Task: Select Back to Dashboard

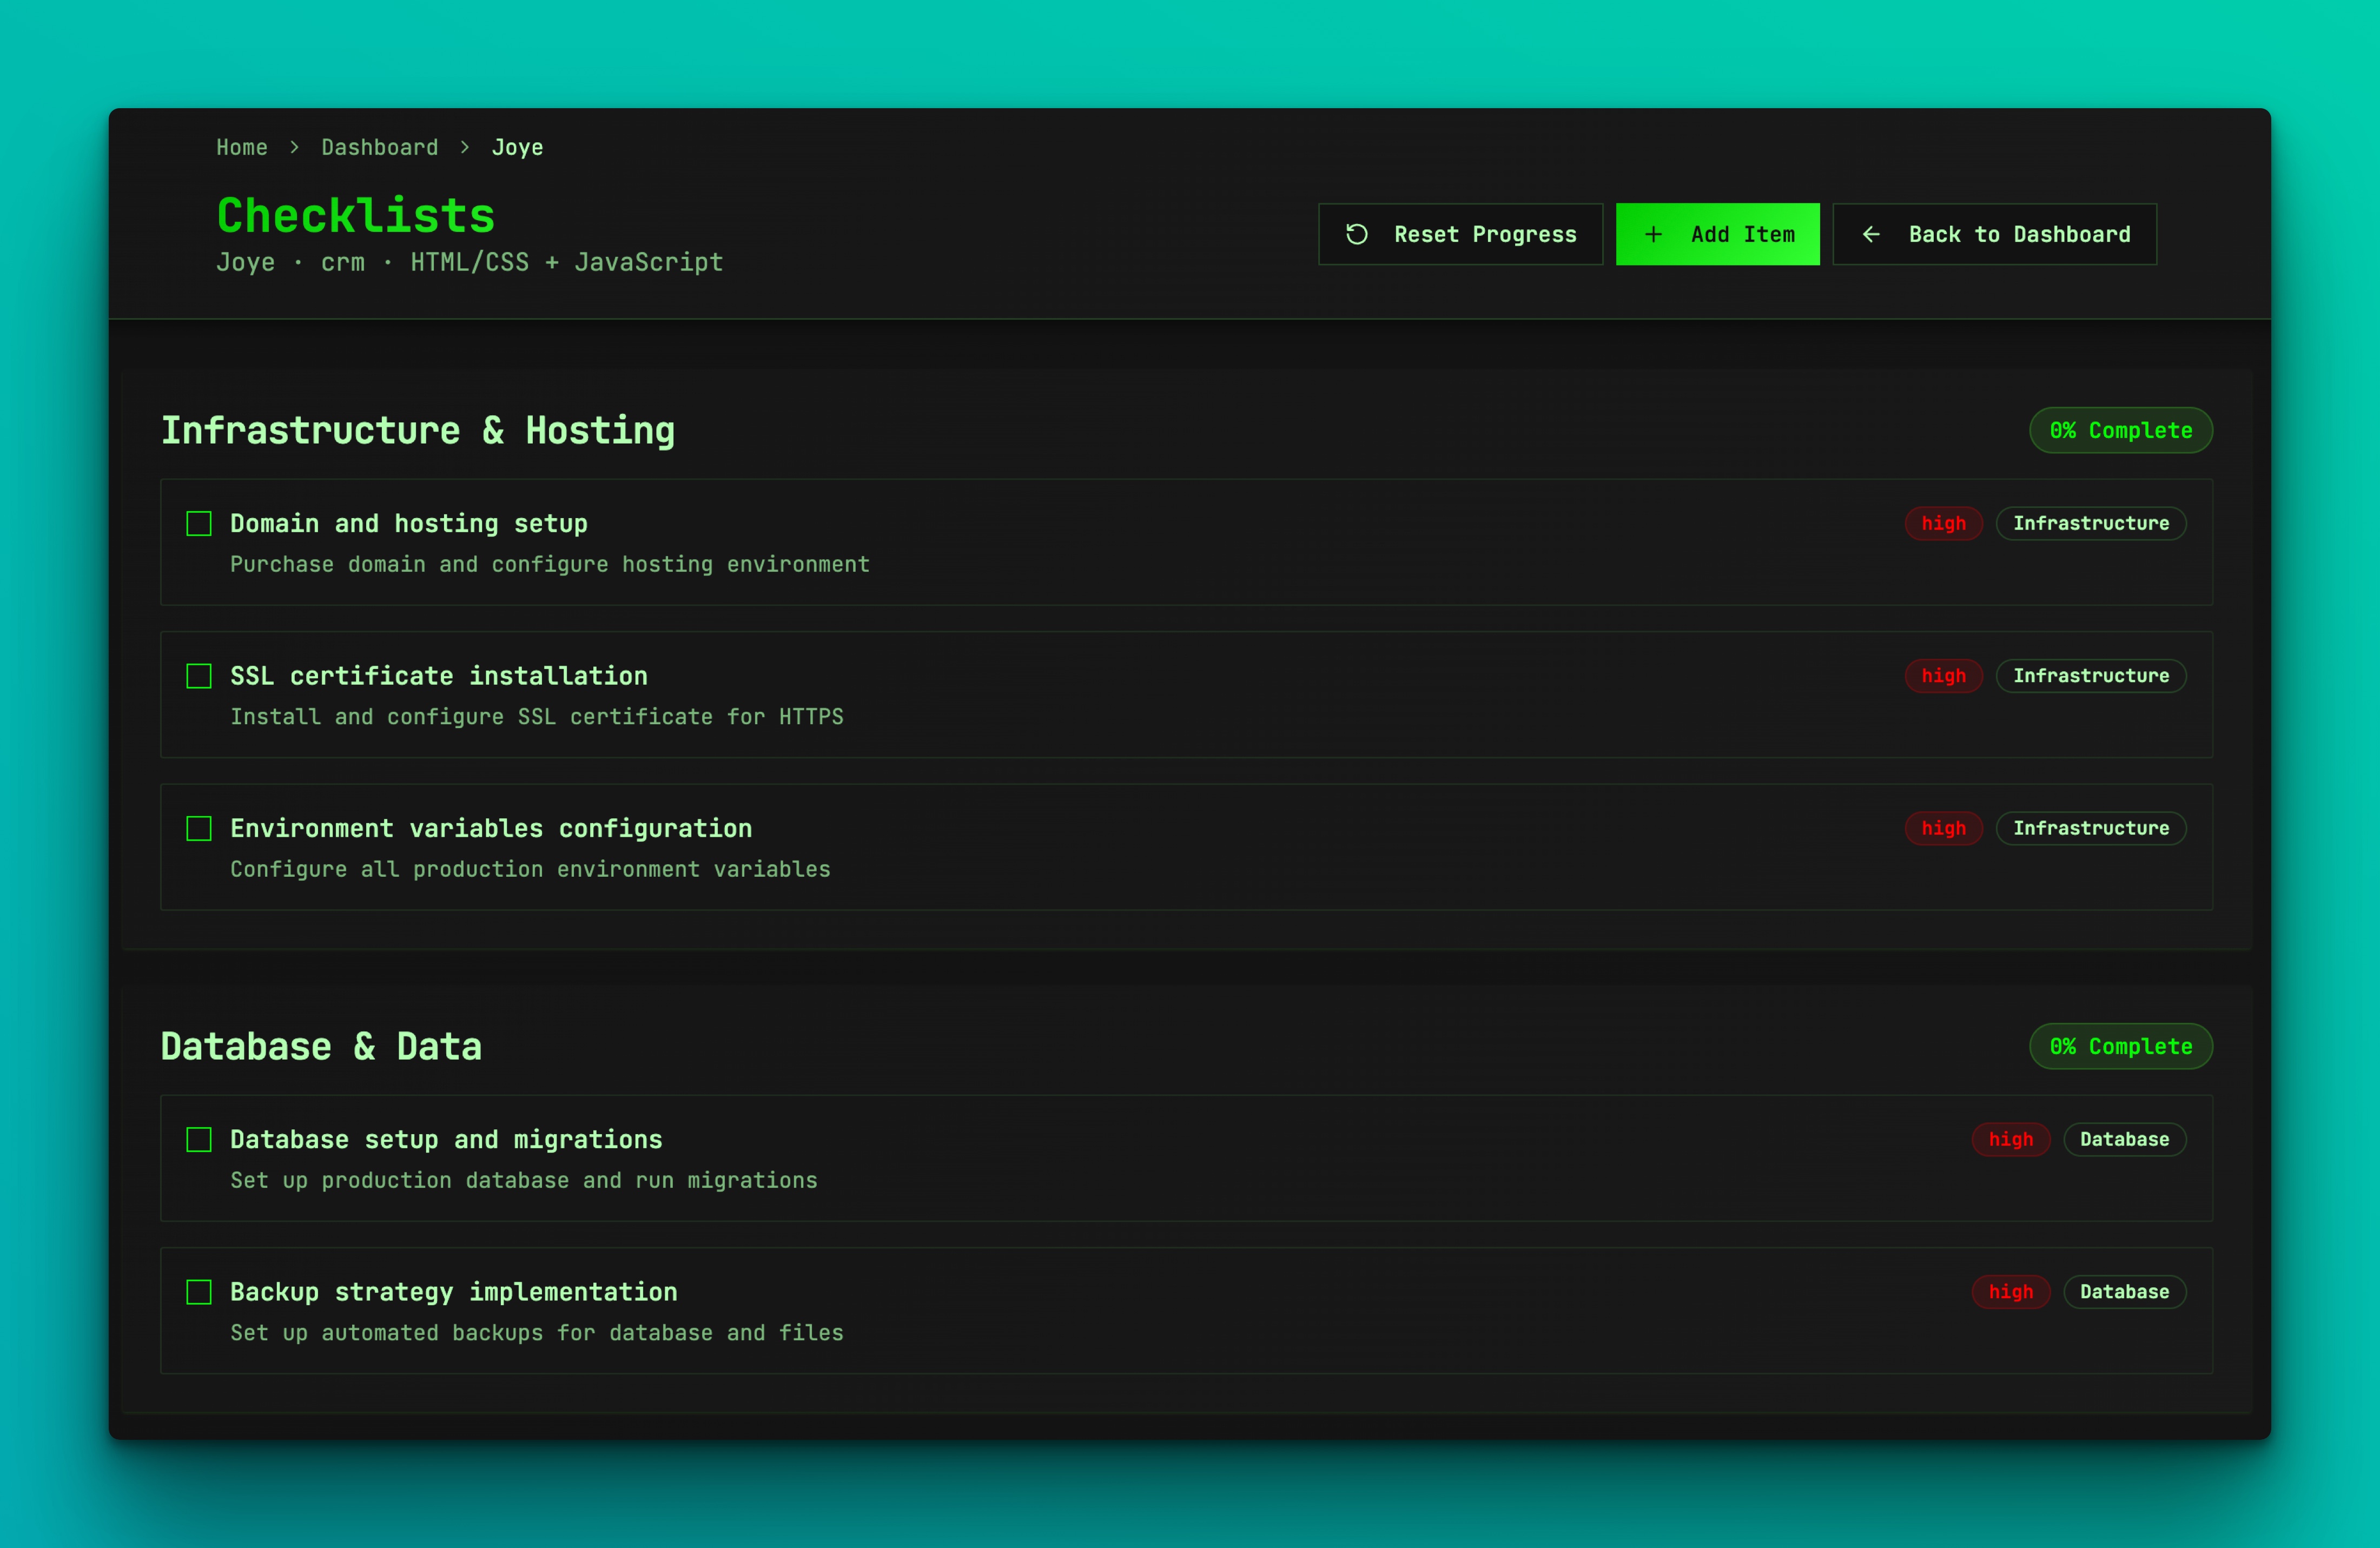Action: pos(1993,234)
